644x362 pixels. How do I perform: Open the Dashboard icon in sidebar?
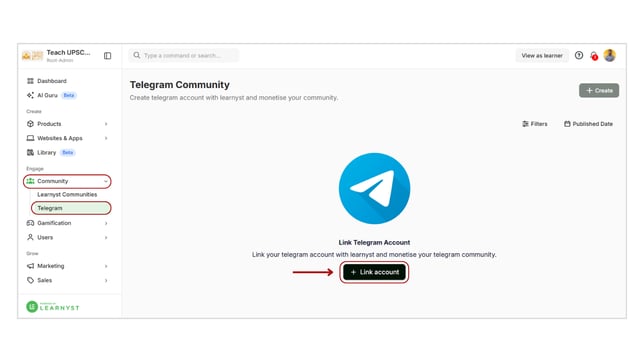click(x=30, y=81)
